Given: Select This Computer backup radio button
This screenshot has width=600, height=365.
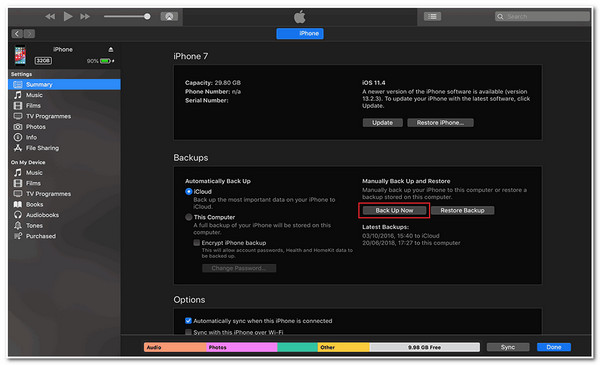Looking at the screenshot, I should click(189, 217).
